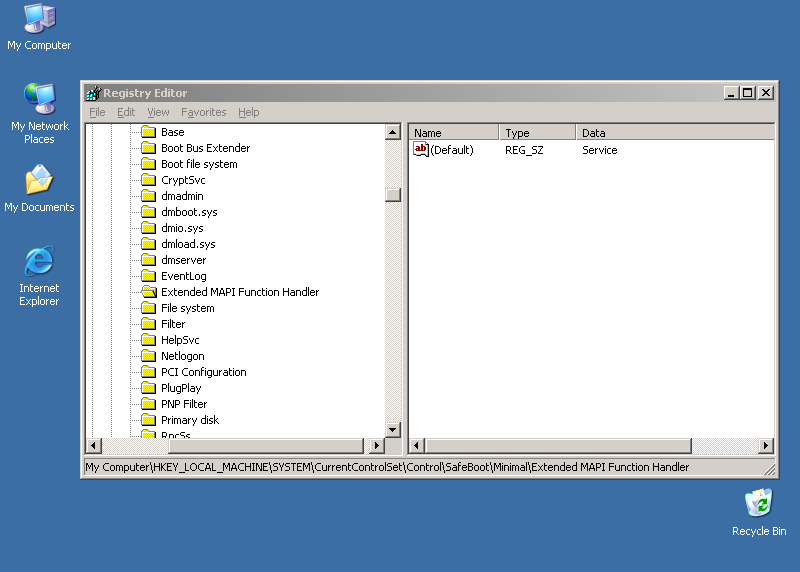Click the tree pane scroll down arrow

tap(392, 430)
